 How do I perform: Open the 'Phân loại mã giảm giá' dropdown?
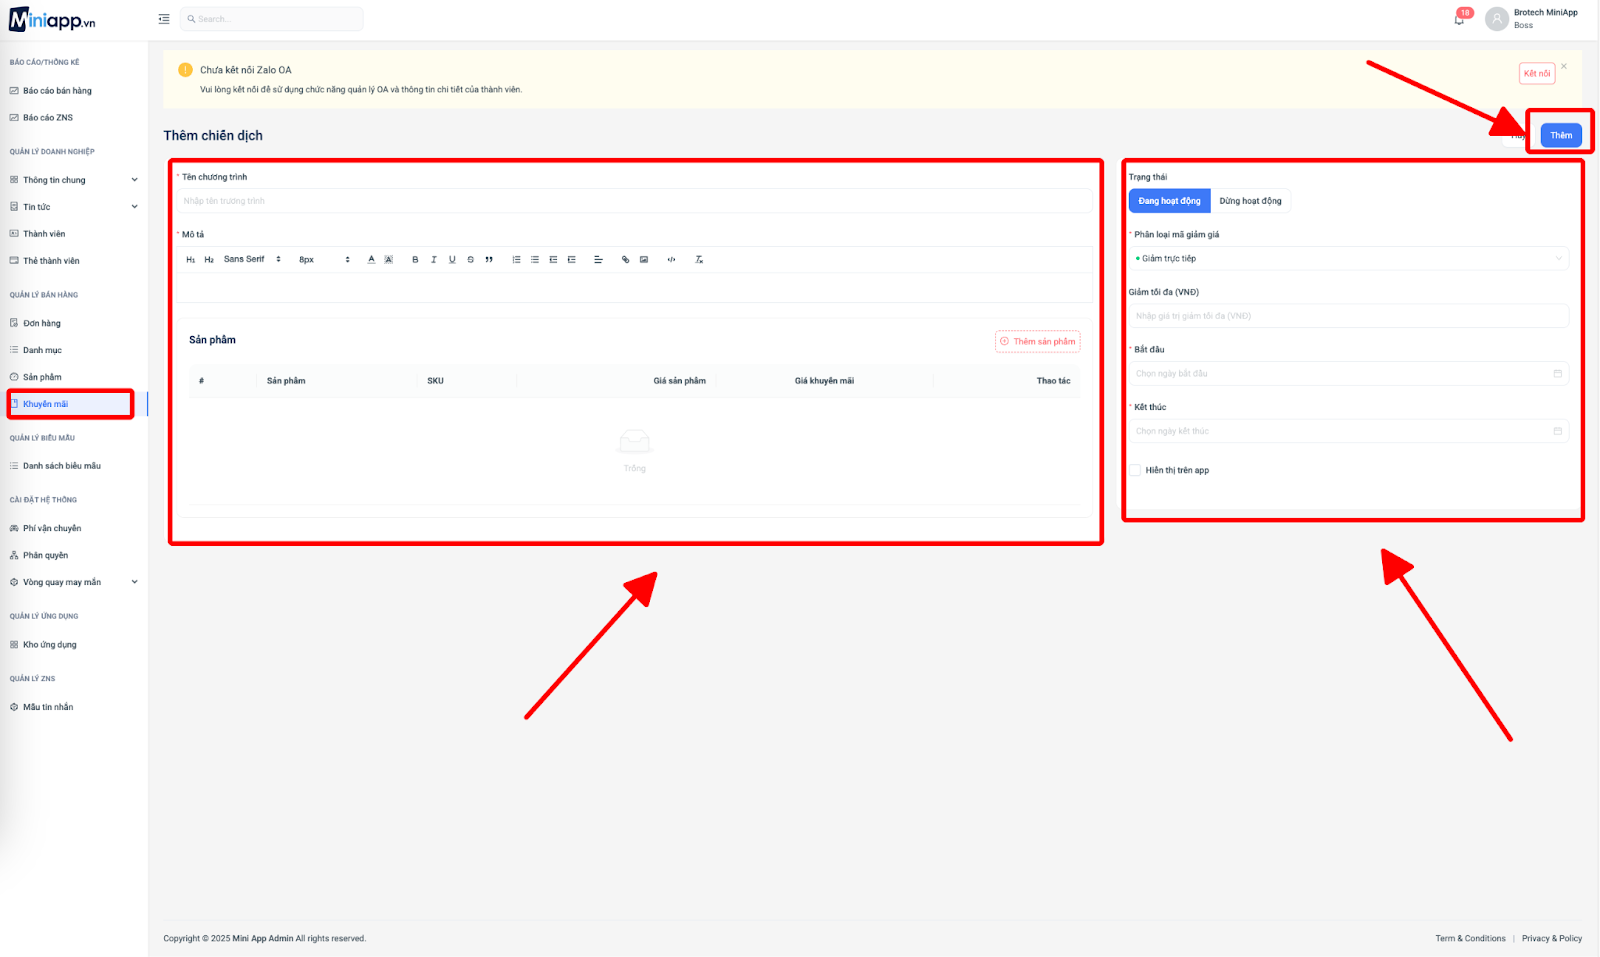click(1348, 259)
